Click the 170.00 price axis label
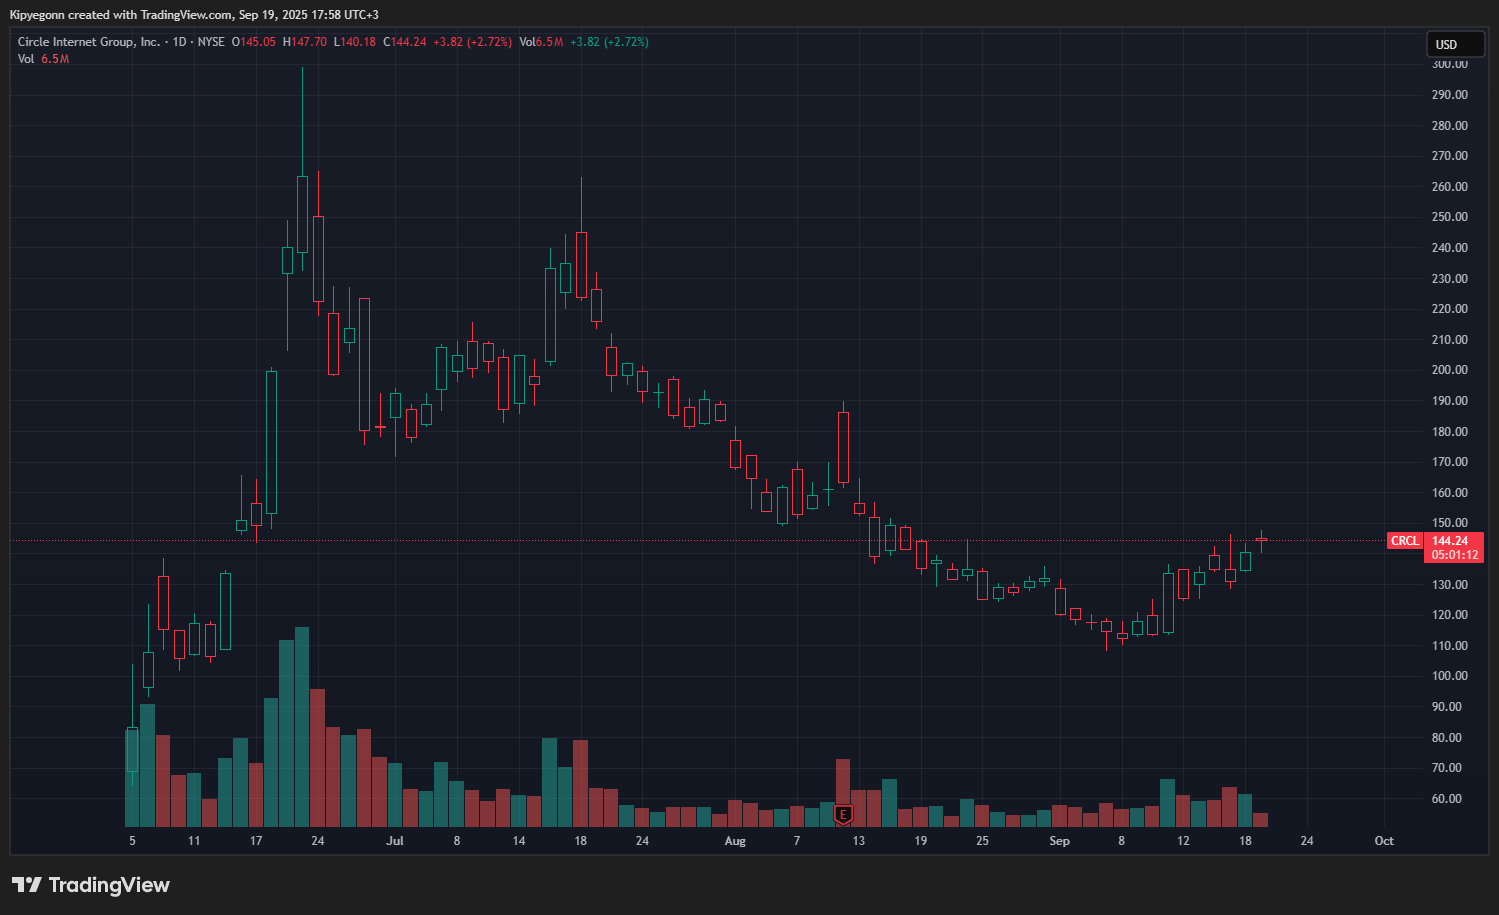Image resolution: width=1499 pixels, height=915 pixels. [1450, 462]
